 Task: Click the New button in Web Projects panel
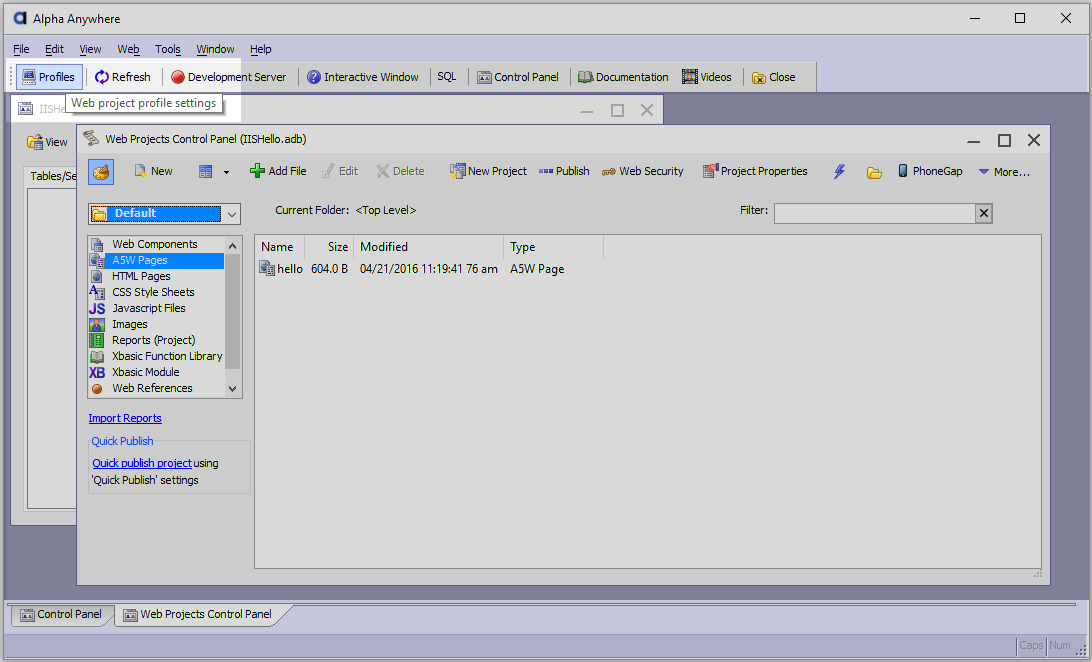[x=153, y=171]
